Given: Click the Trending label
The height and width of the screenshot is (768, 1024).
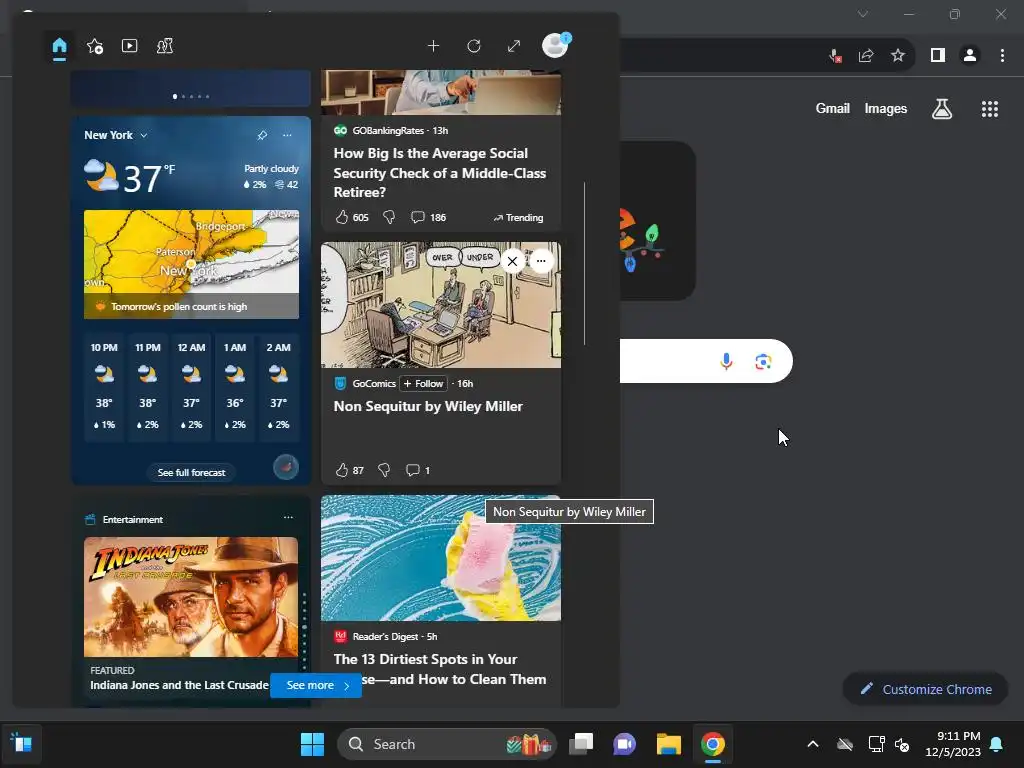Looking at the screenshot, I should (519, 217).
